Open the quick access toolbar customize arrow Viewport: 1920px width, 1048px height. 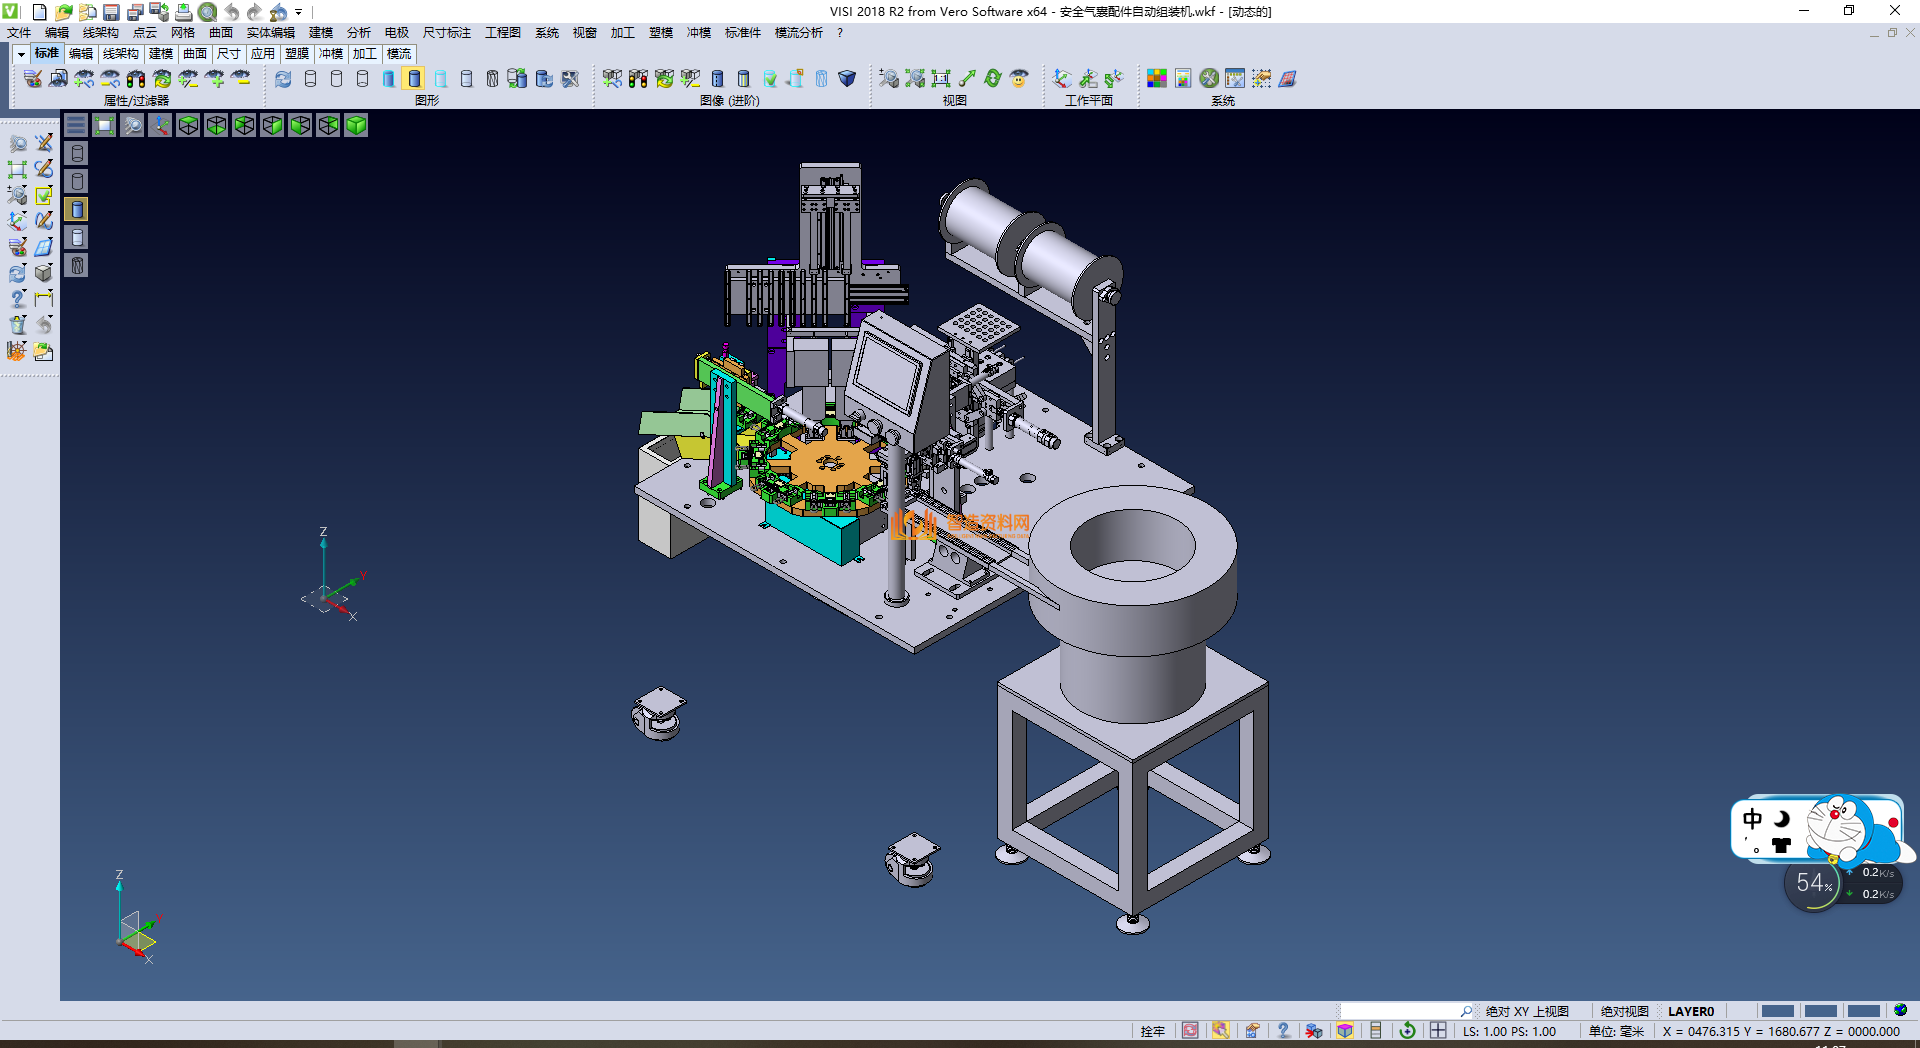click(x=299, y=12)
